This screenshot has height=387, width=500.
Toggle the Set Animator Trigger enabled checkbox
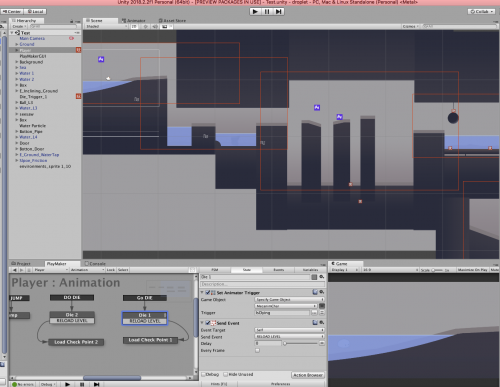(208, 292)
